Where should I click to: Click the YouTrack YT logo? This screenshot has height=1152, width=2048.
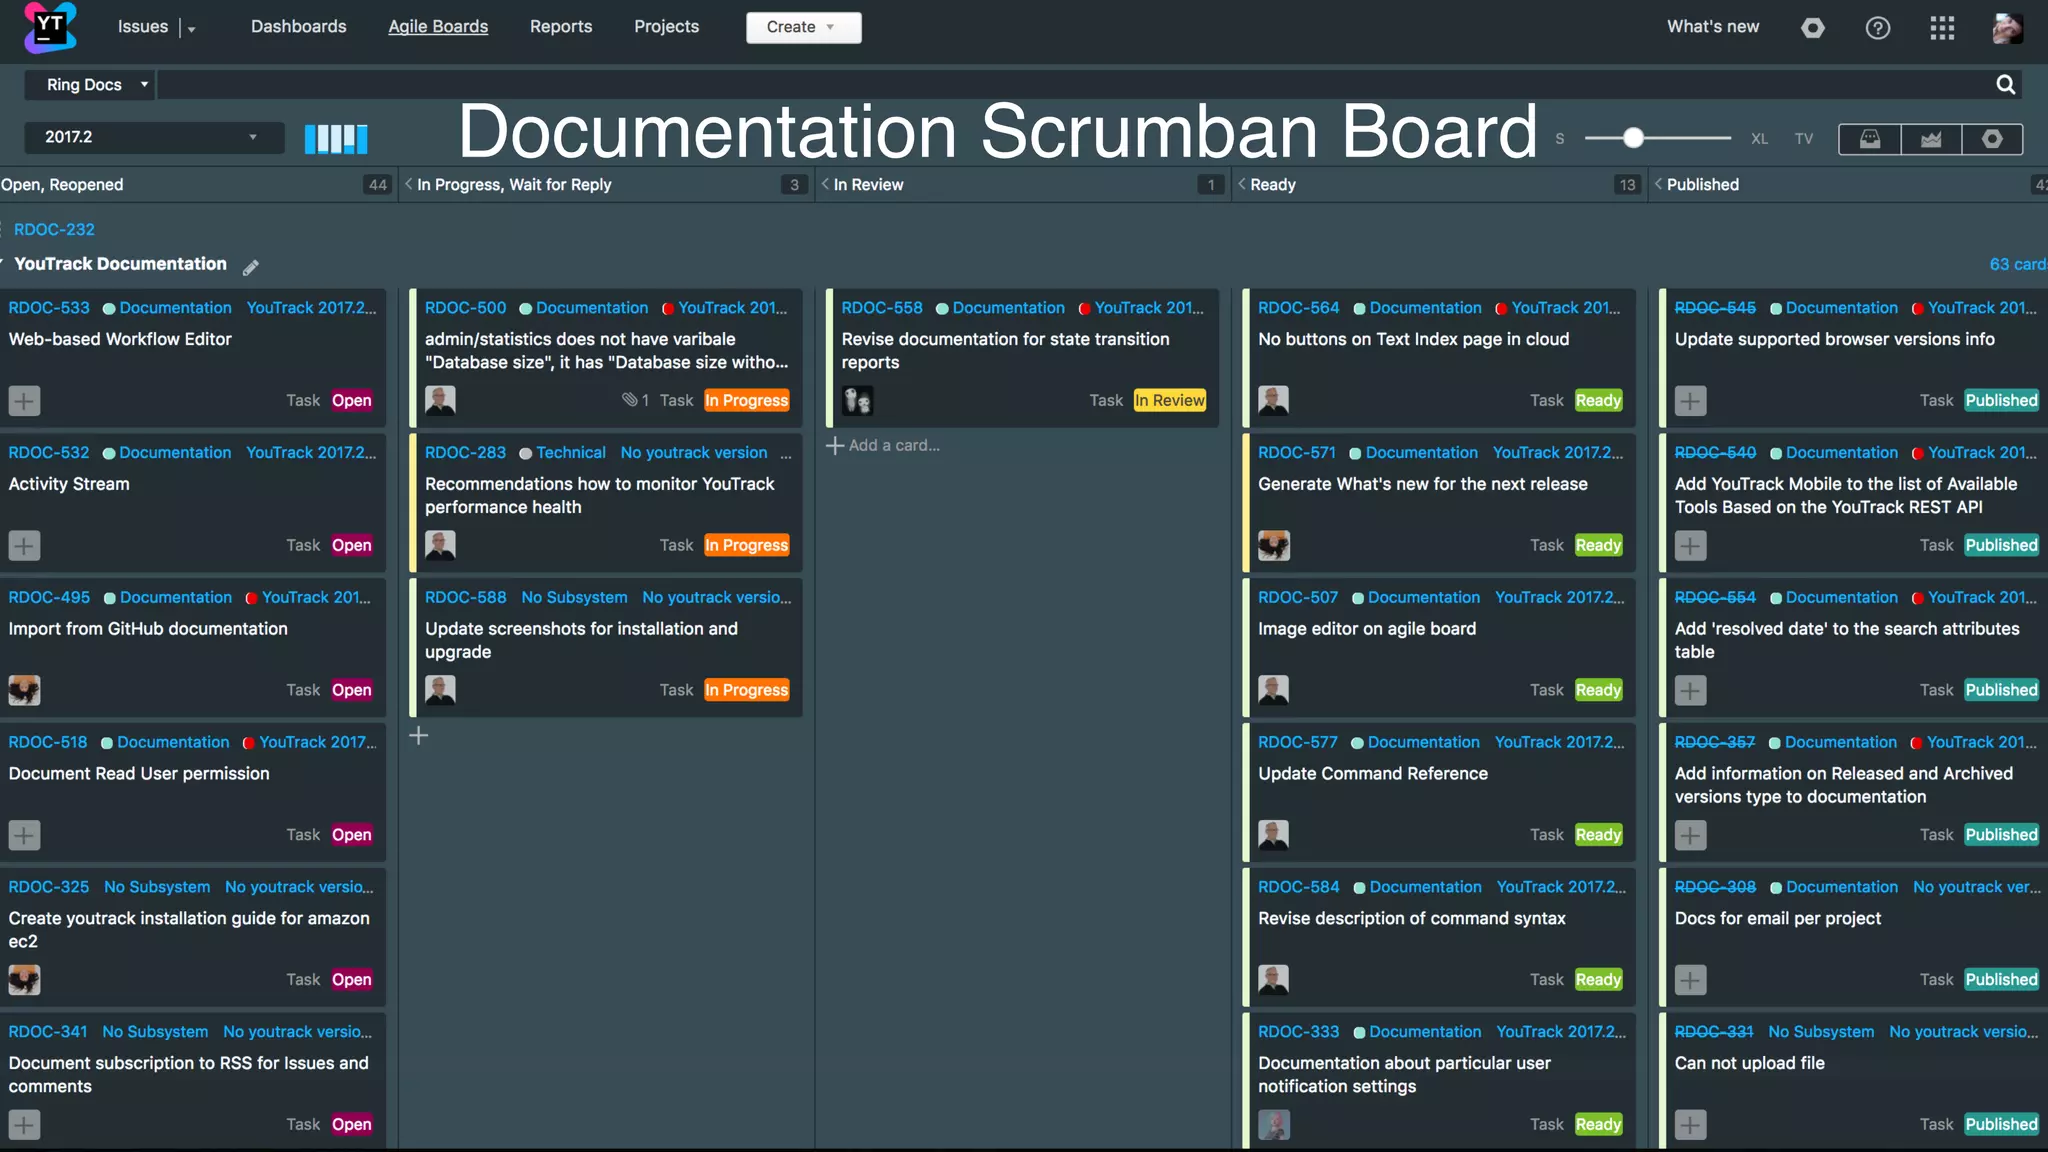[50, 27]
